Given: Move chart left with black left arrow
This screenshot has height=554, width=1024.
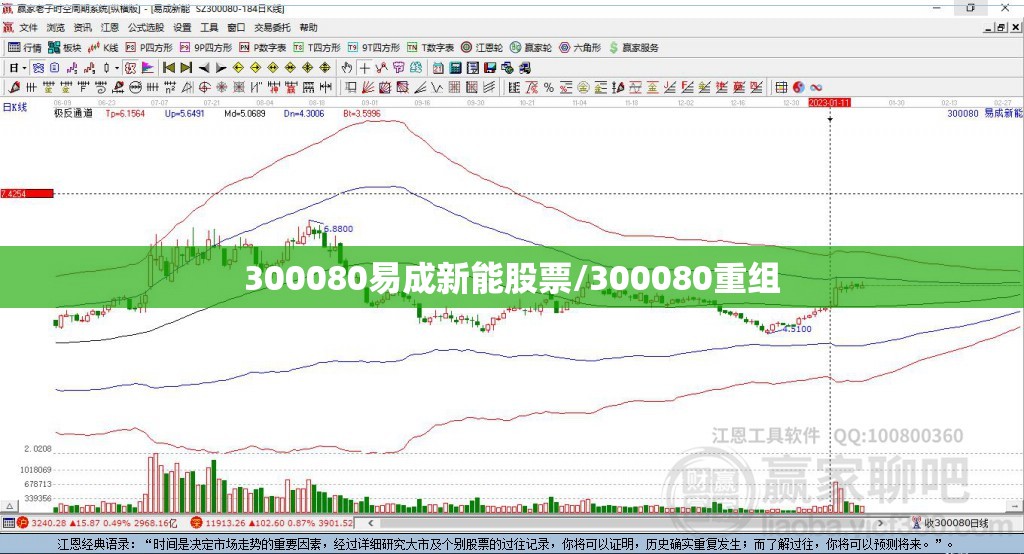Looking at the screenshot, I should [204, 68].
